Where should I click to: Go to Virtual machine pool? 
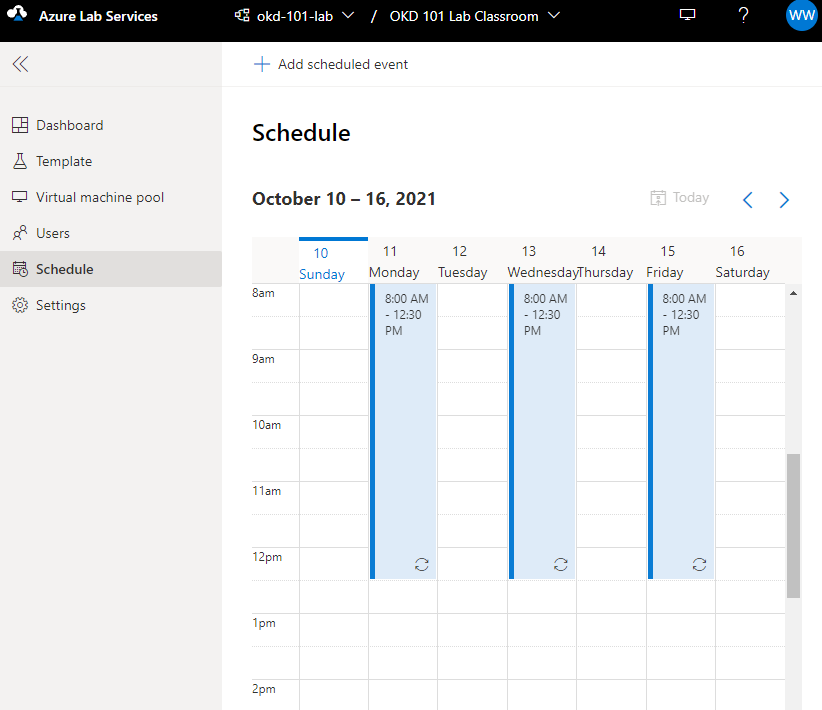pyautogui.click(x=111, y=197)
